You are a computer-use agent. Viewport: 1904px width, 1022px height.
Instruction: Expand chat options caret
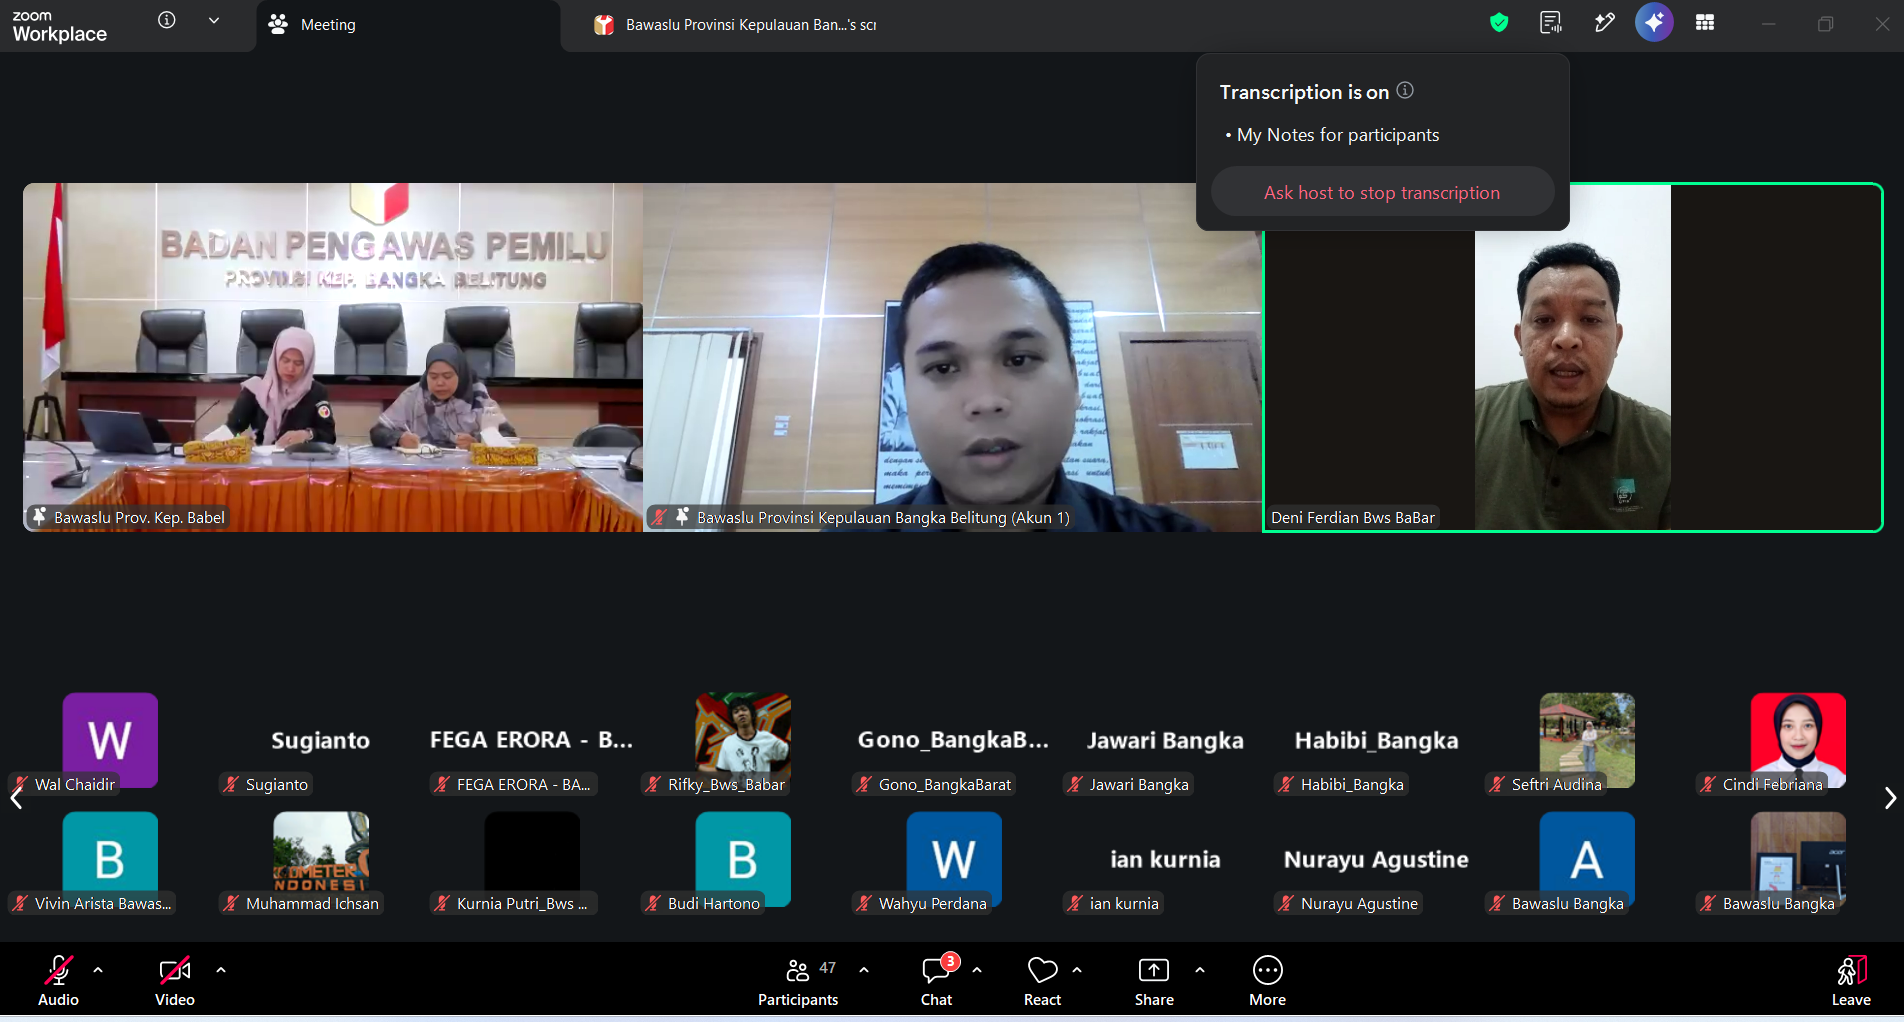point(977,970)
